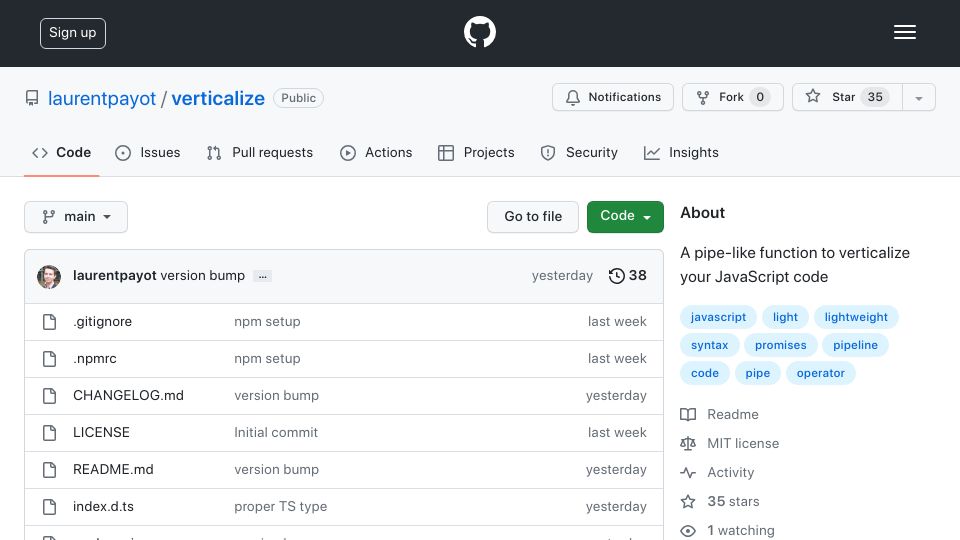Screen dimensions: 960x540
Task: Click the file icon next to README.md
Action: click(x=50, y=470)
